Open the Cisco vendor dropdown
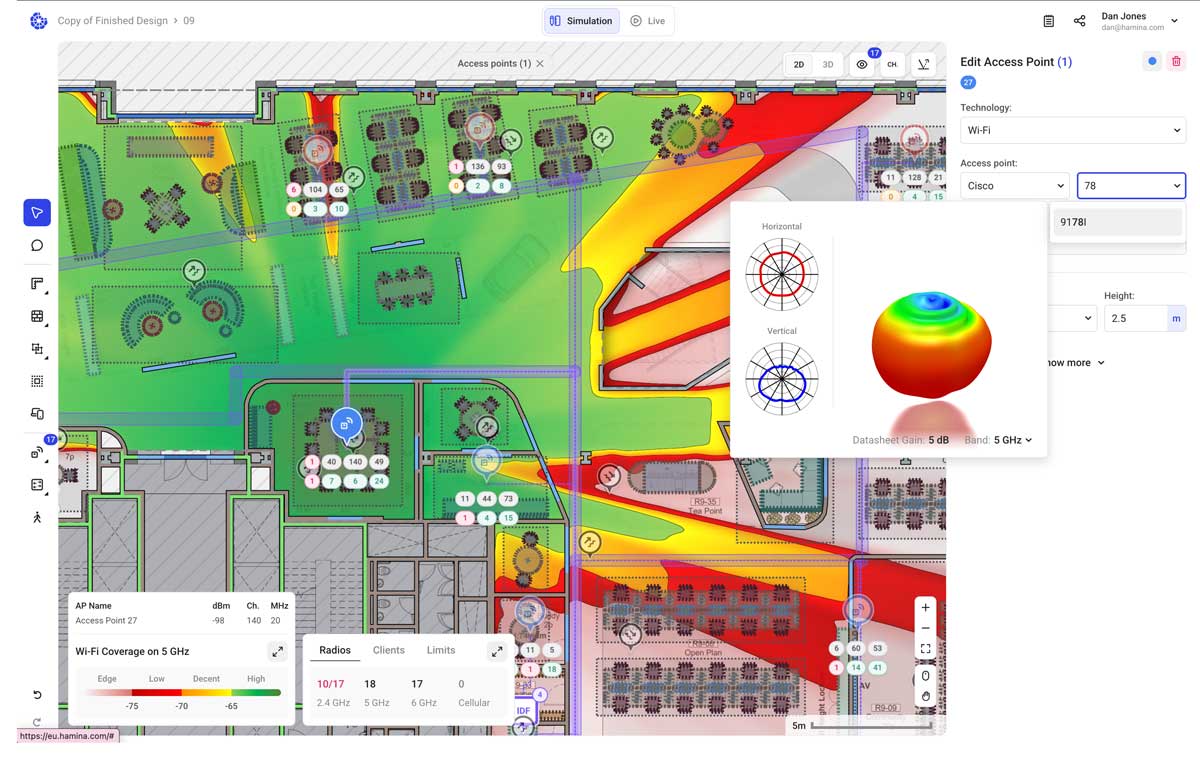Viewport: 1200px width, 762px height. [1014, 186]
